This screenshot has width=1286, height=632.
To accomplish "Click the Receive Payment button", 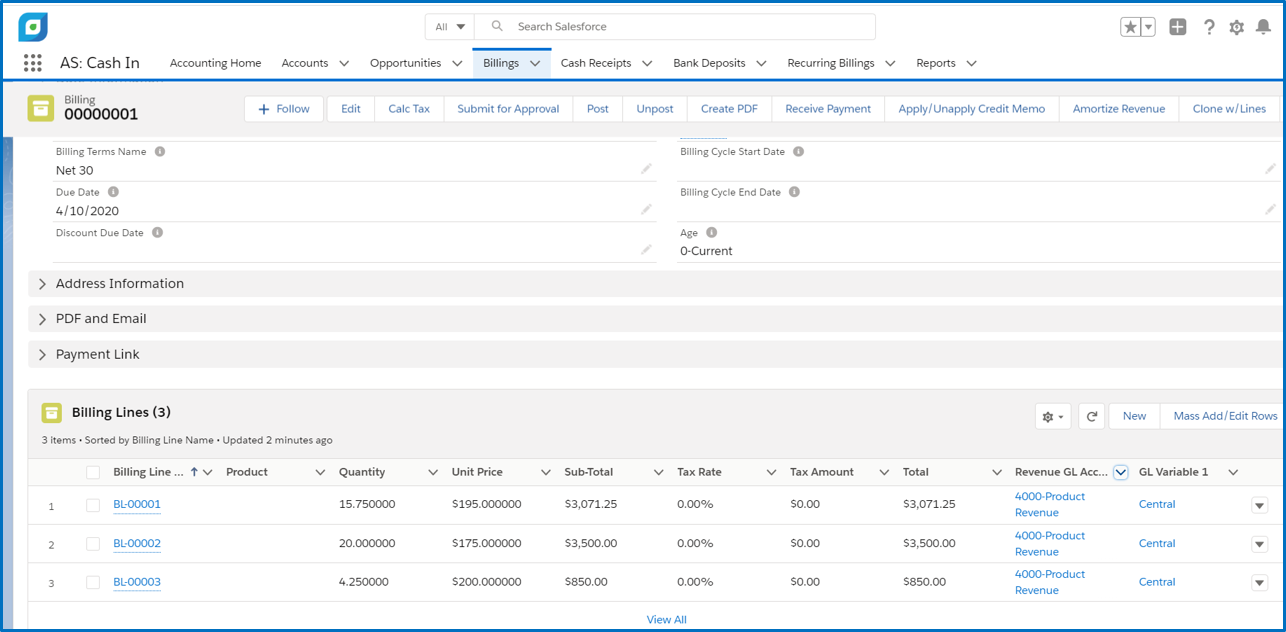I will (828, 109).
